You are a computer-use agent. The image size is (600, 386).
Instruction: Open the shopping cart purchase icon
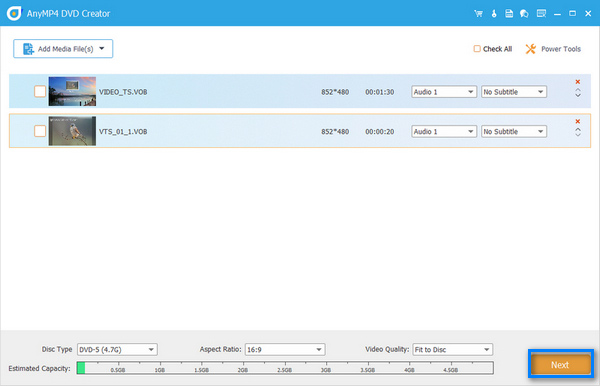[478, 14]
